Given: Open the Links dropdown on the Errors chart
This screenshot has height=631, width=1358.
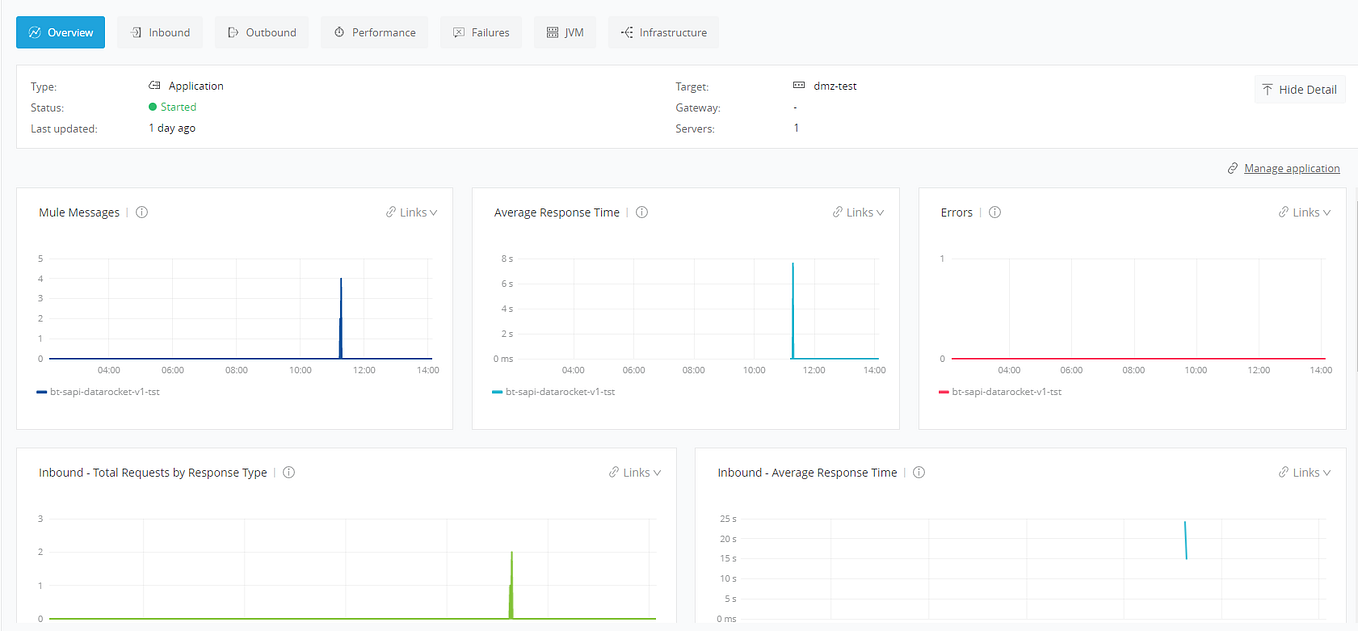Looking at the screenshot, I should click(x=1303, y=211).
